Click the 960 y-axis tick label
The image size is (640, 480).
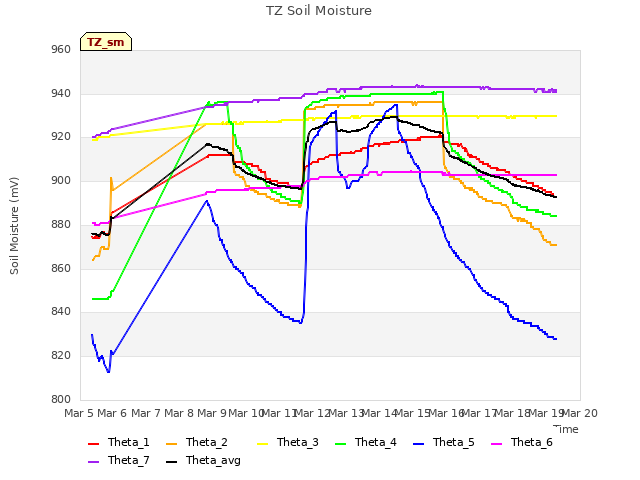pyautogui.click(x=61, y=50)
